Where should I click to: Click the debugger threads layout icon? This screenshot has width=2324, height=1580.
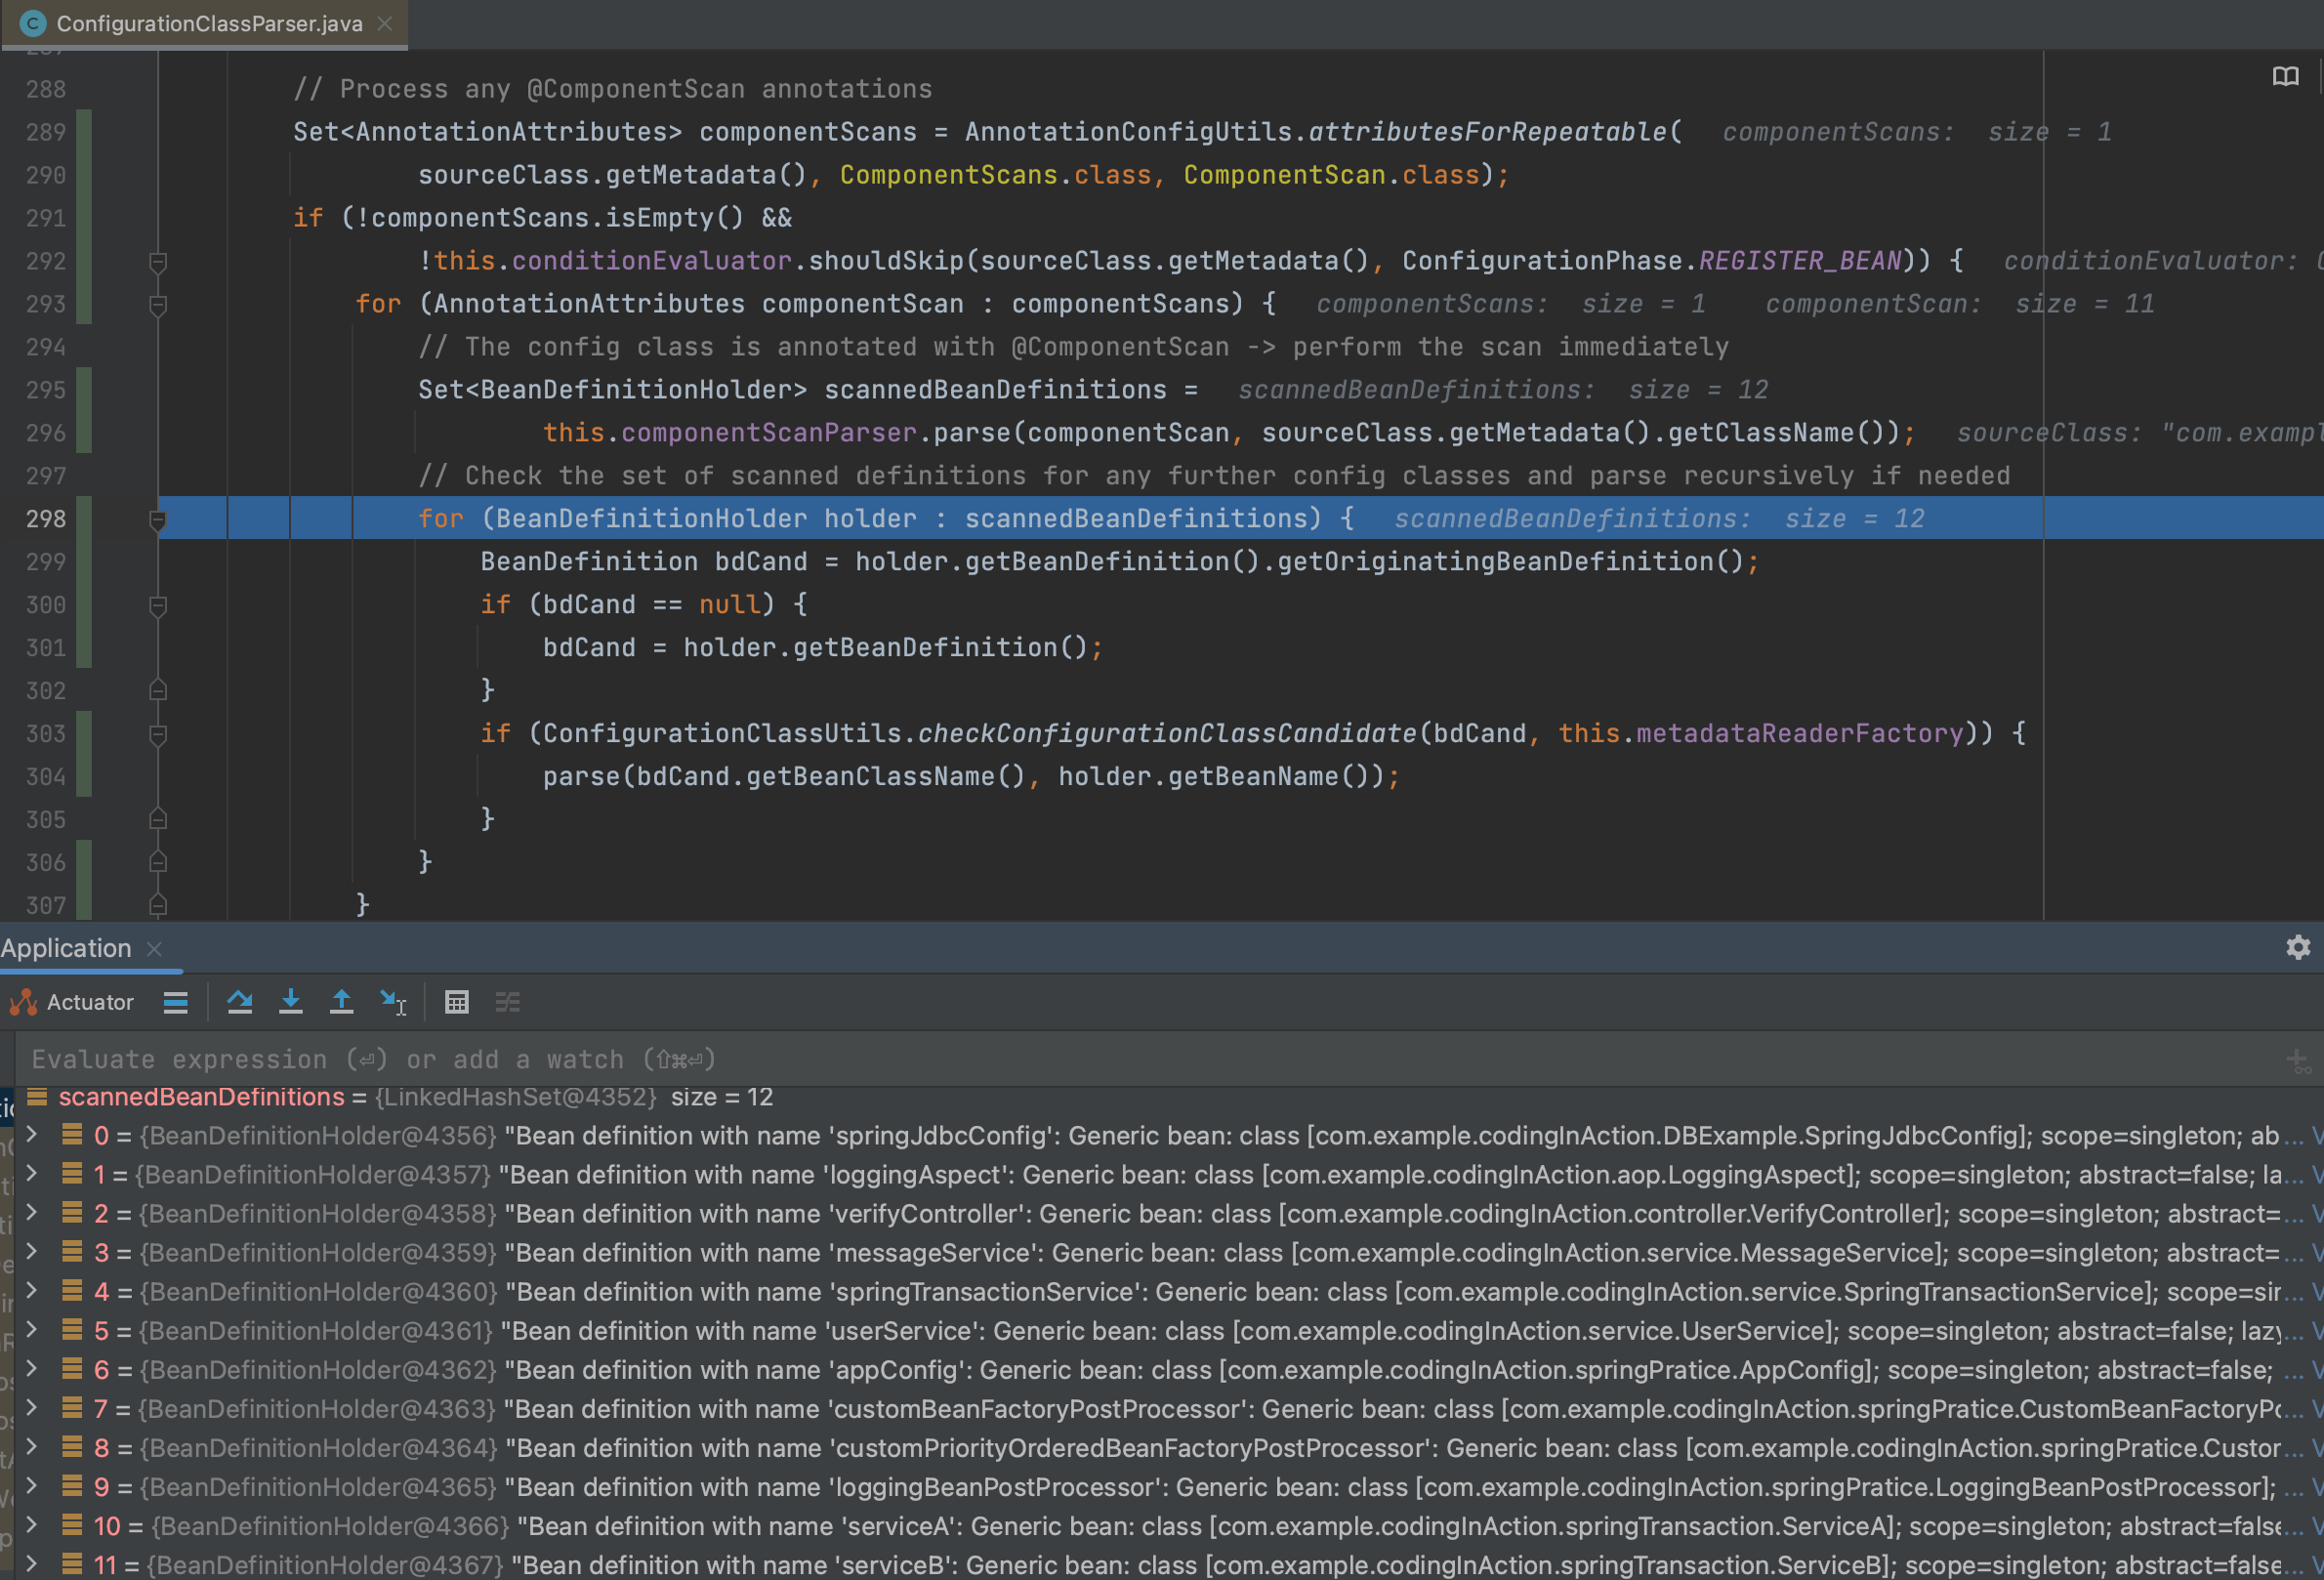click(176, 1002)
